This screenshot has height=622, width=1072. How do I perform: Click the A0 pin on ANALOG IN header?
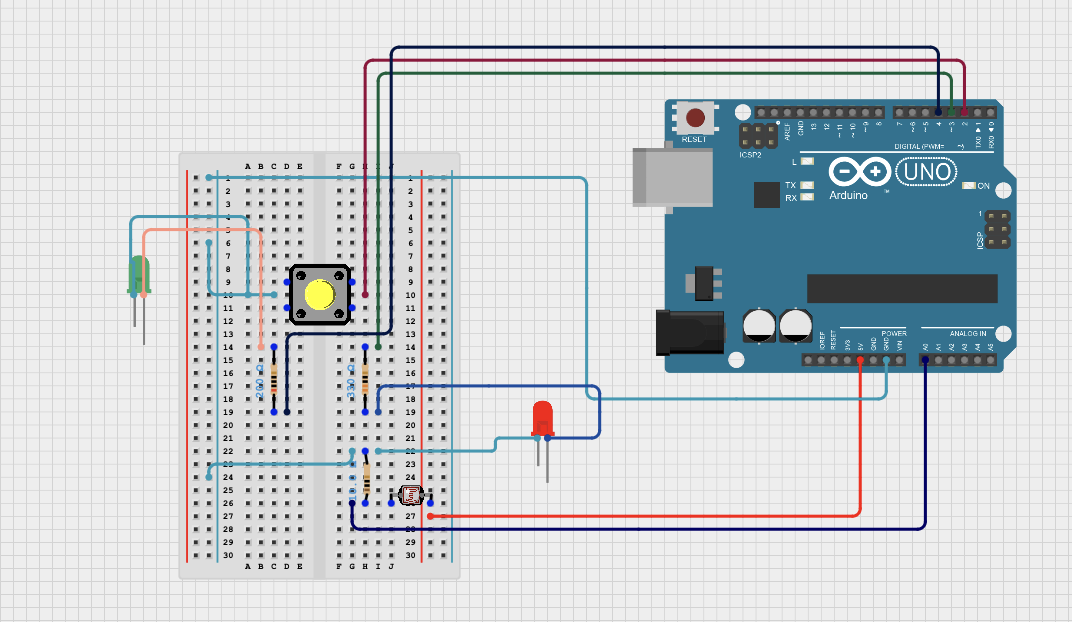click(x=925, y=360)
